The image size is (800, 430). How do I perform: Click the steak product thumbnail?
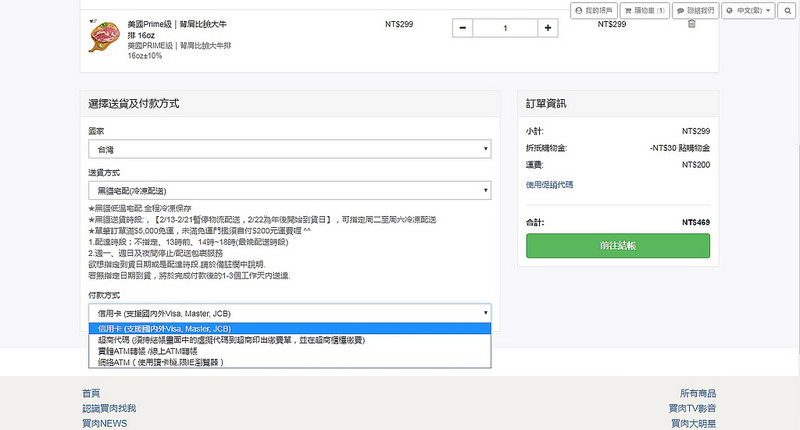click(x=101, y=37)
